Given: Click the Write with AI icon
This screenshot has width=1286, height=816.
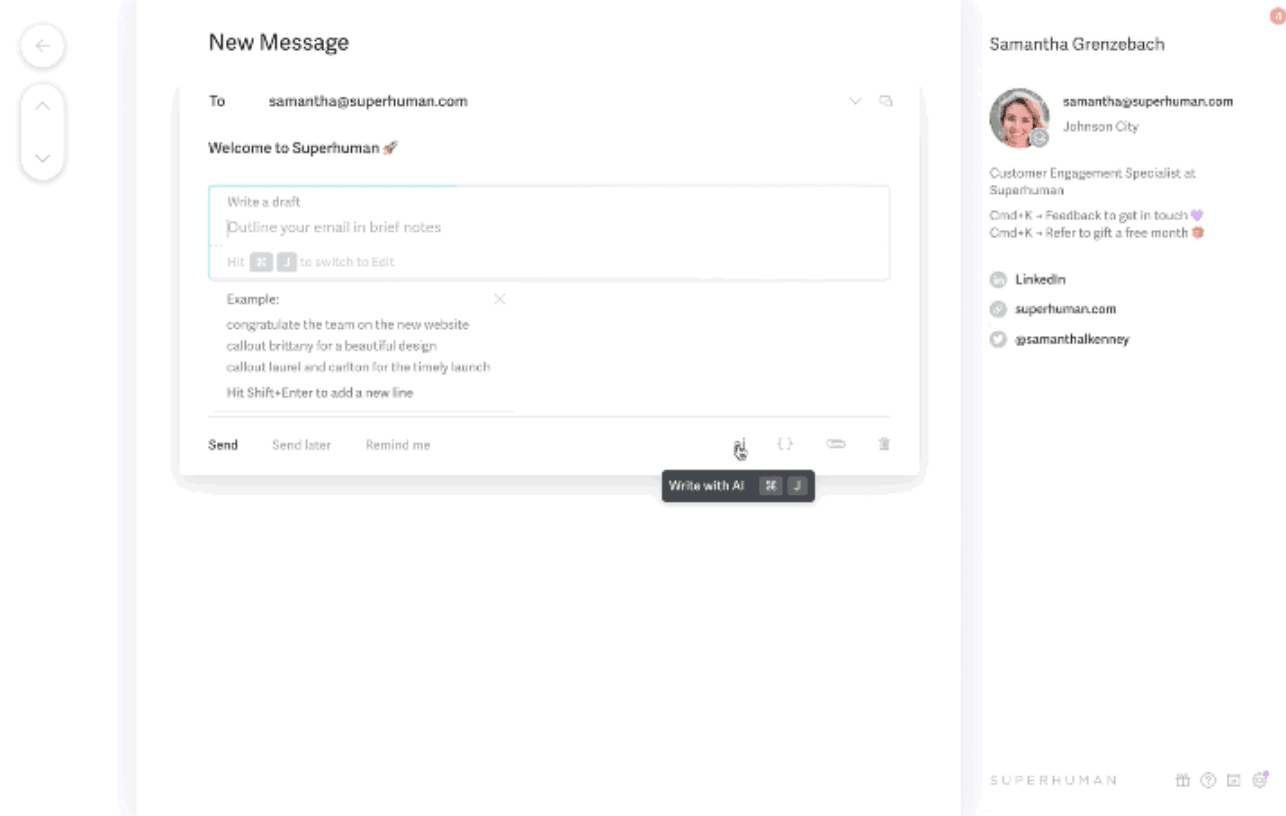Looking at the screenshot, I should click(x=739, y=444).
